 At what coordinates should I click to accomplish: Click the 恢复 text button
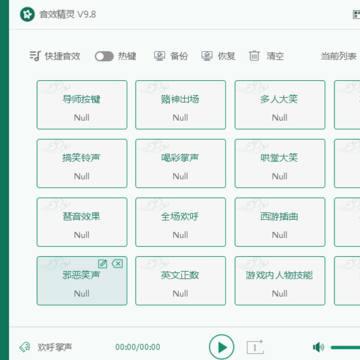pos(227,56)
